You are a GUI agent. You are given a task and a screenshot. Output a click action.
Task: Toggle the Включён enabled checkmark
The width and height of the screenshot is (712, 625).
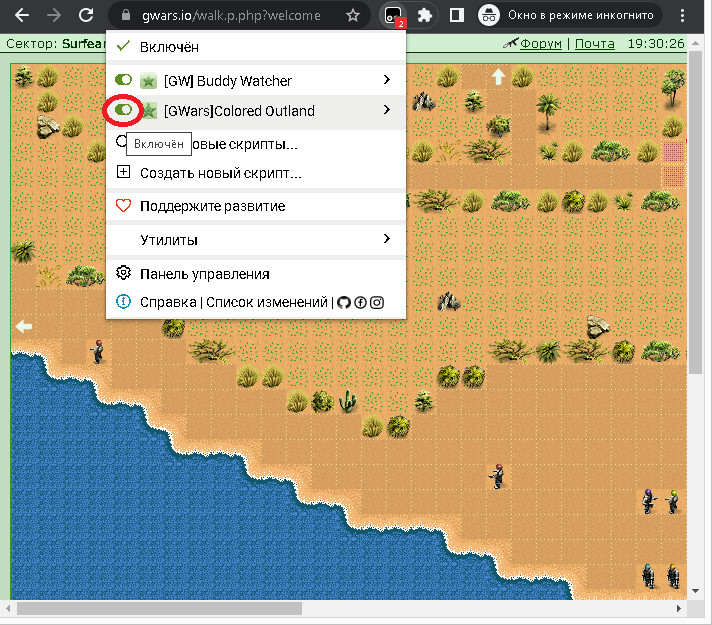pyautogui.click(x=123, y=46)
